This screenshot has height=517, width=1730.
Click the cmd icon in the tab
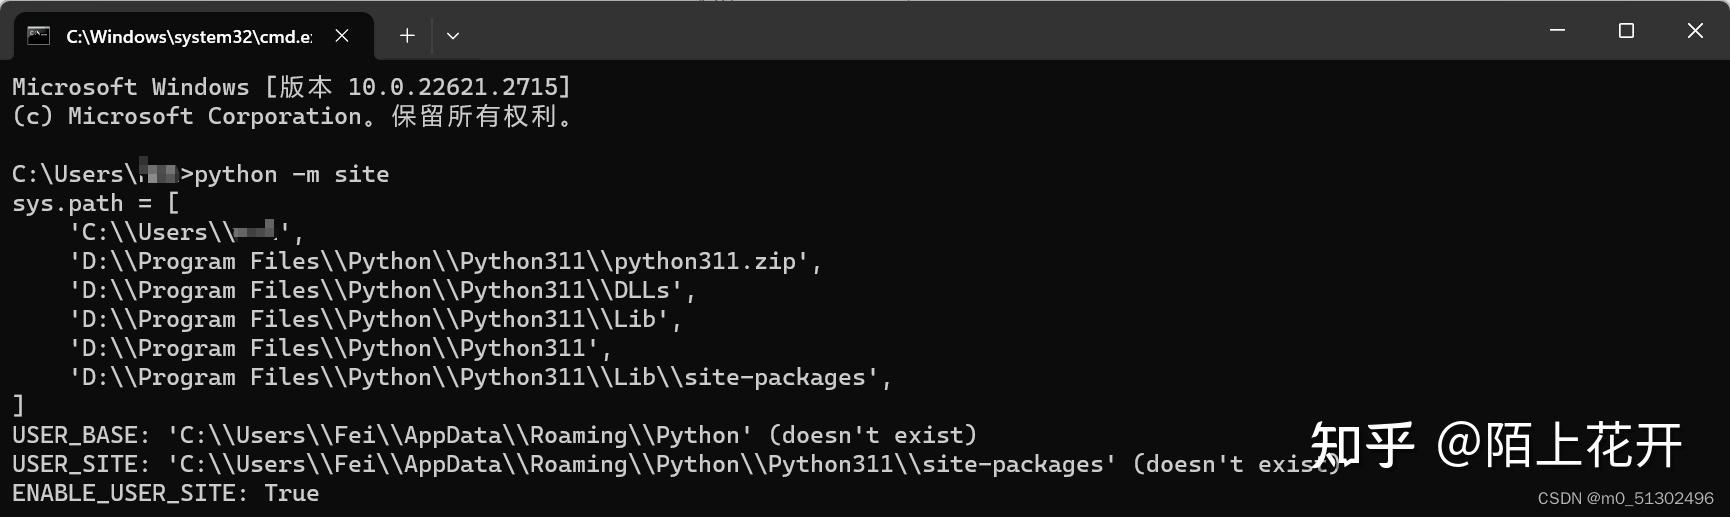coord(38,36)
